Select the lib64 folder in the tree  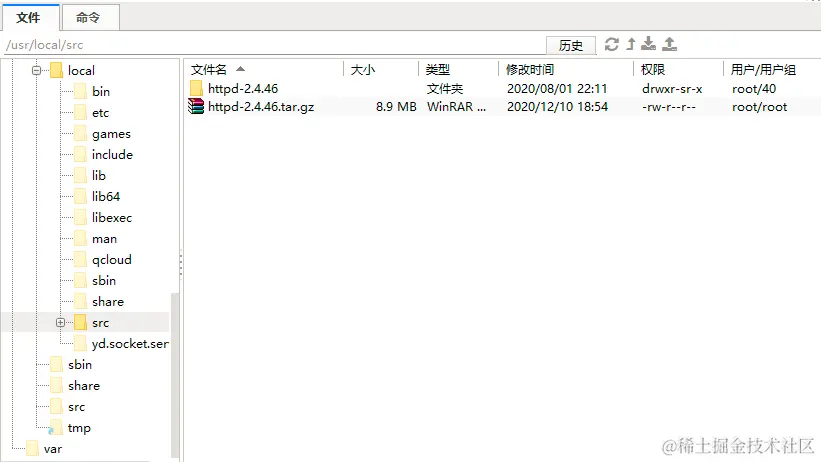(106, 196)
